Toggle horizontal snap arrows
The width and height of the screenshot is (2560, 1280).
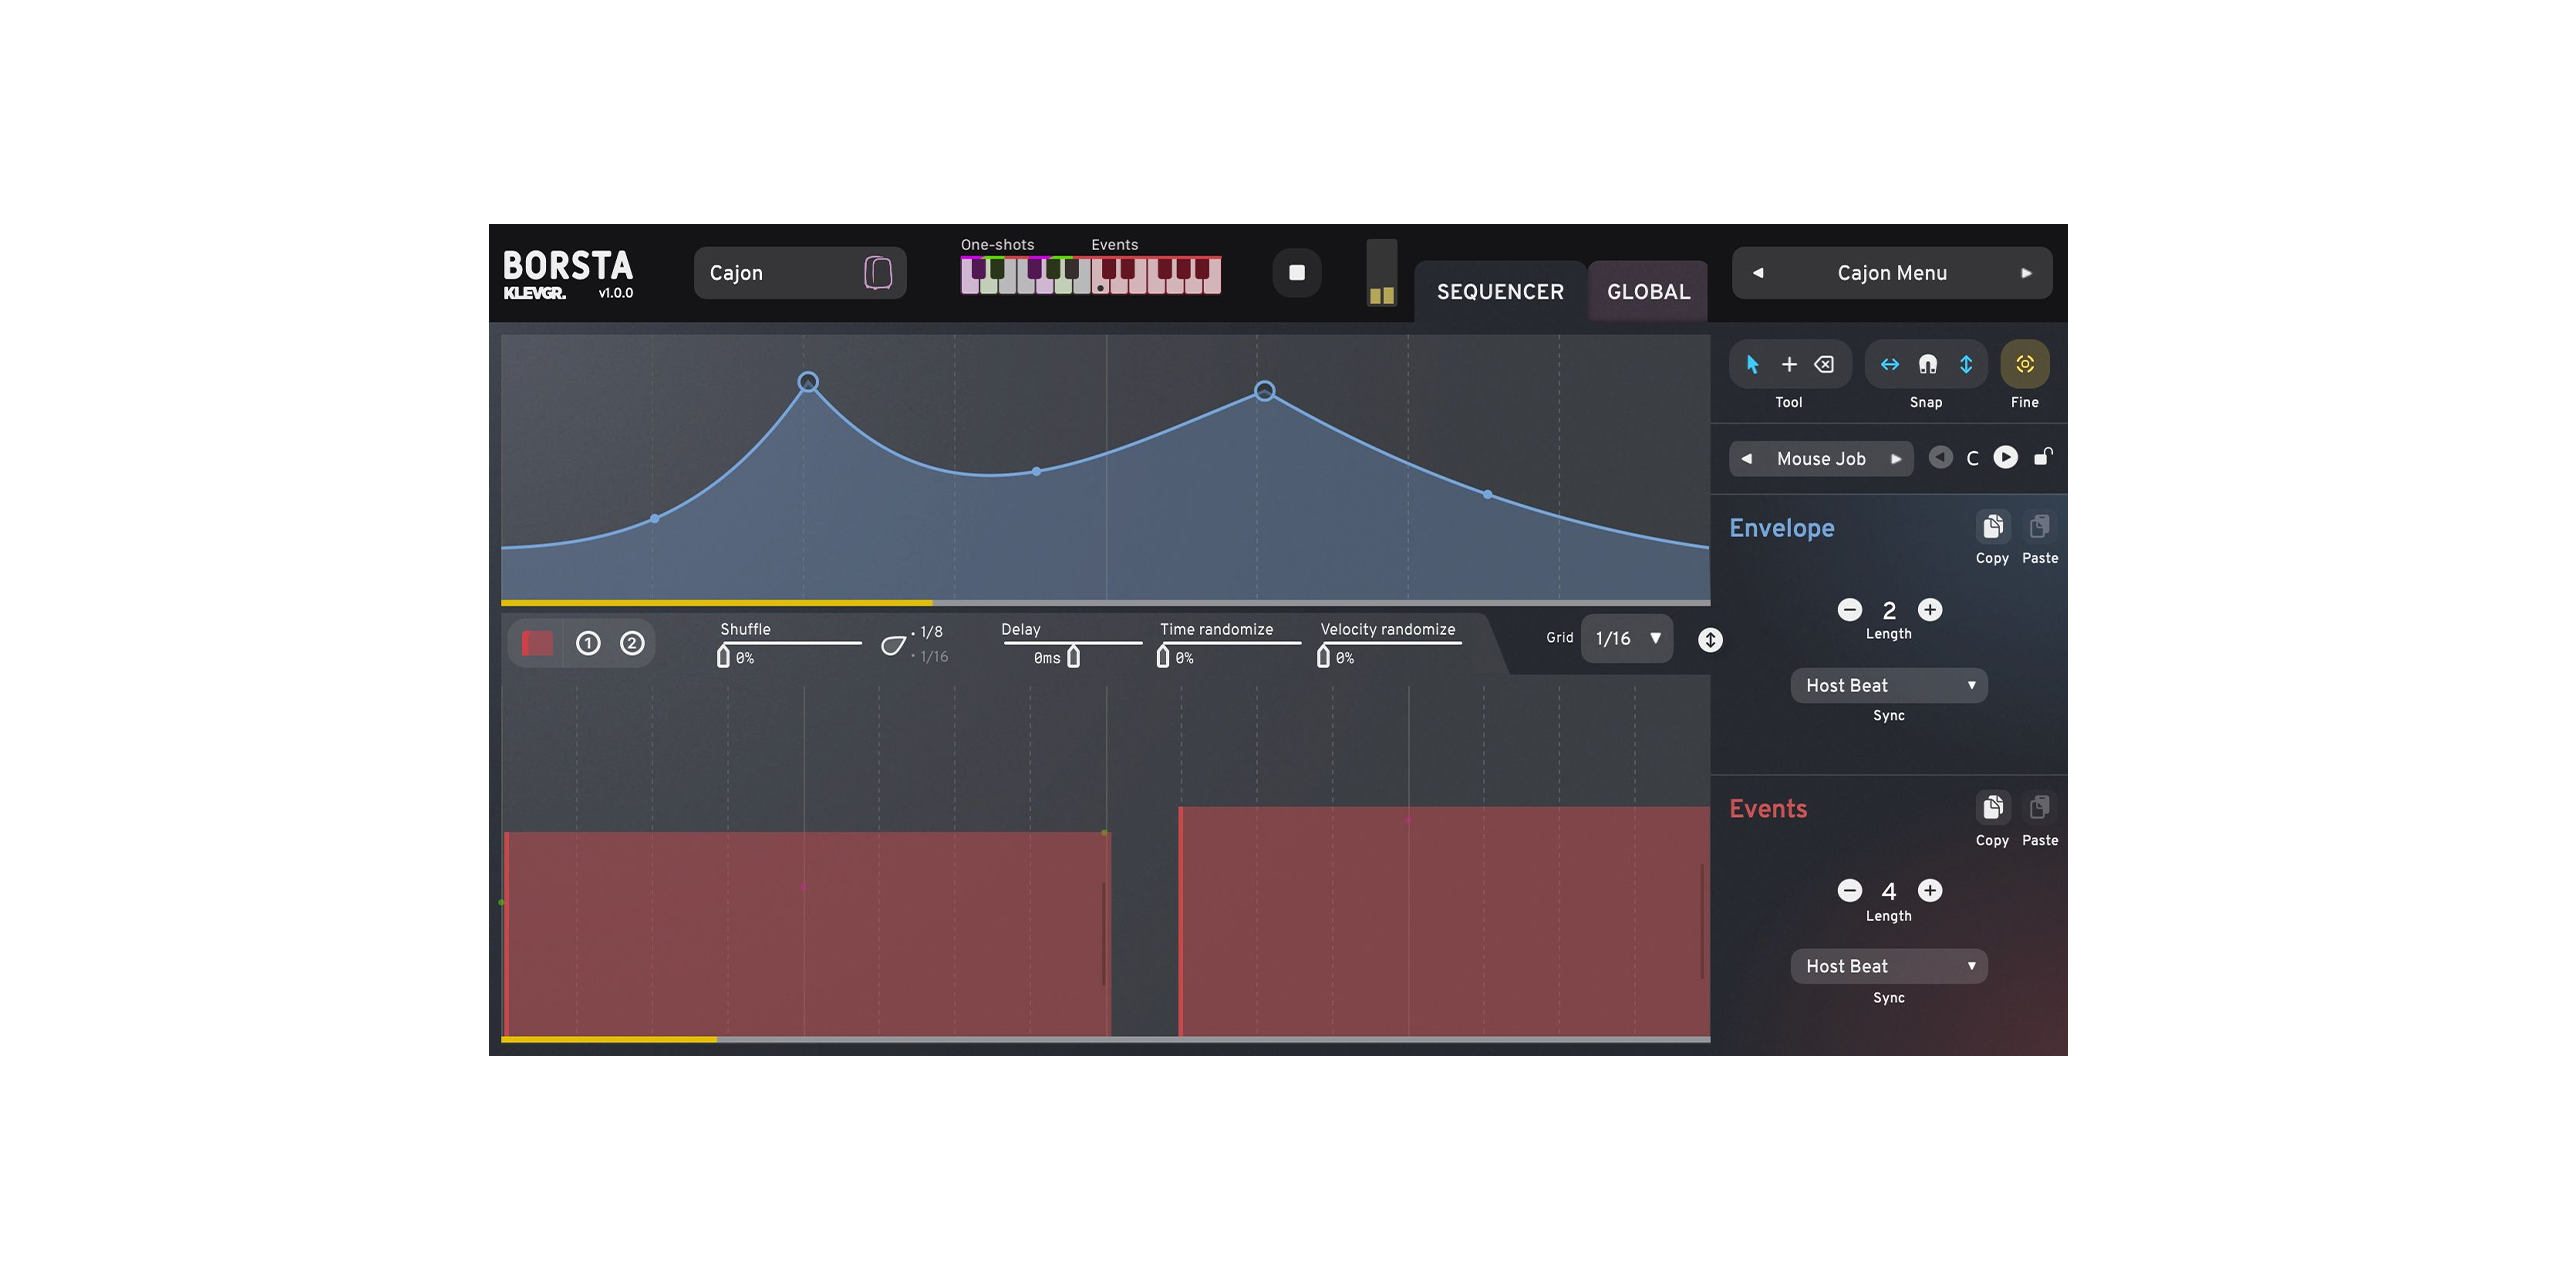pos(1889,364)
